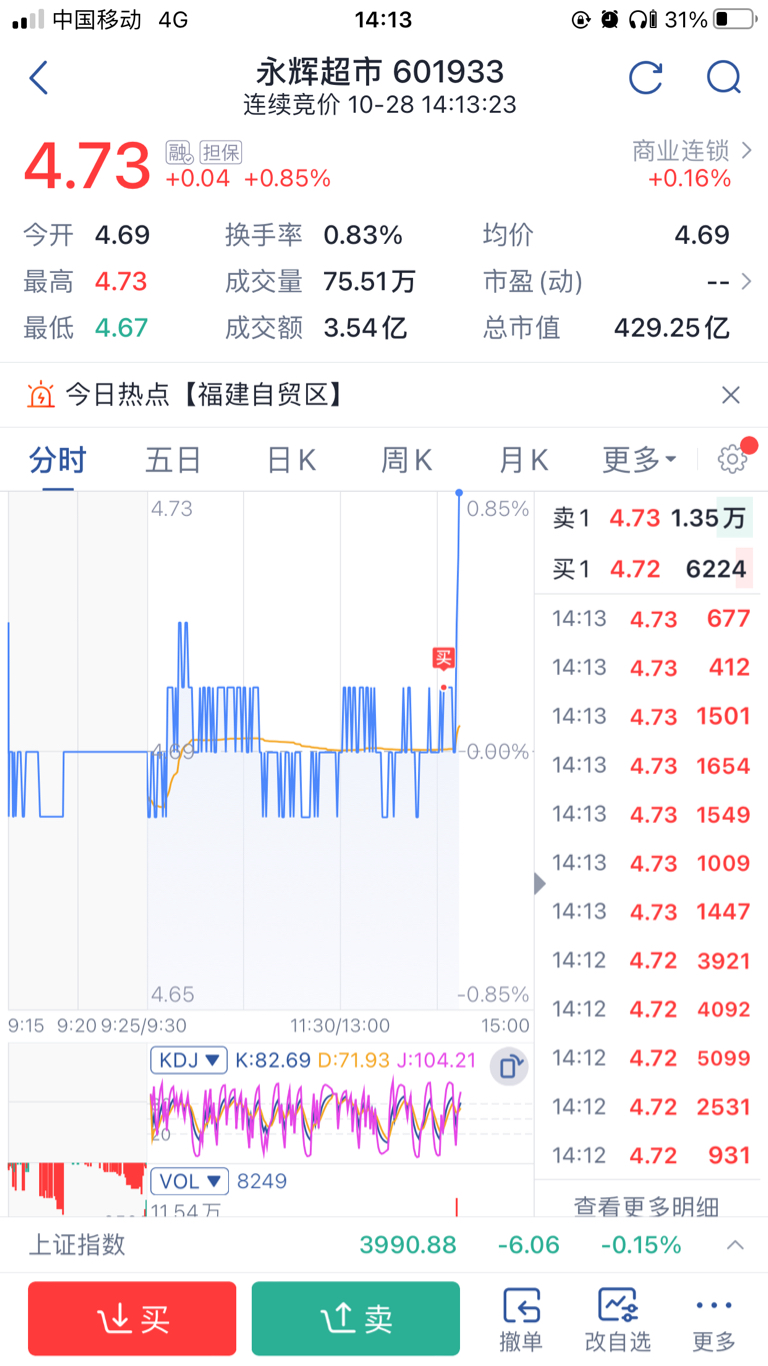Switch to the 周K tab
The width and height of the screenshot is (768, 1366).
click(406, 460)
